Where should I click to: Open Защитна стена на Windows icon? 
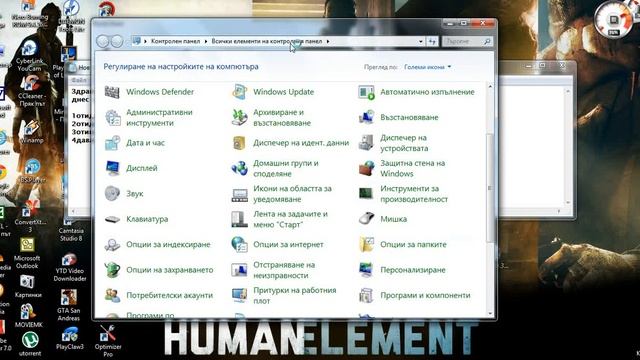[367, 168]
